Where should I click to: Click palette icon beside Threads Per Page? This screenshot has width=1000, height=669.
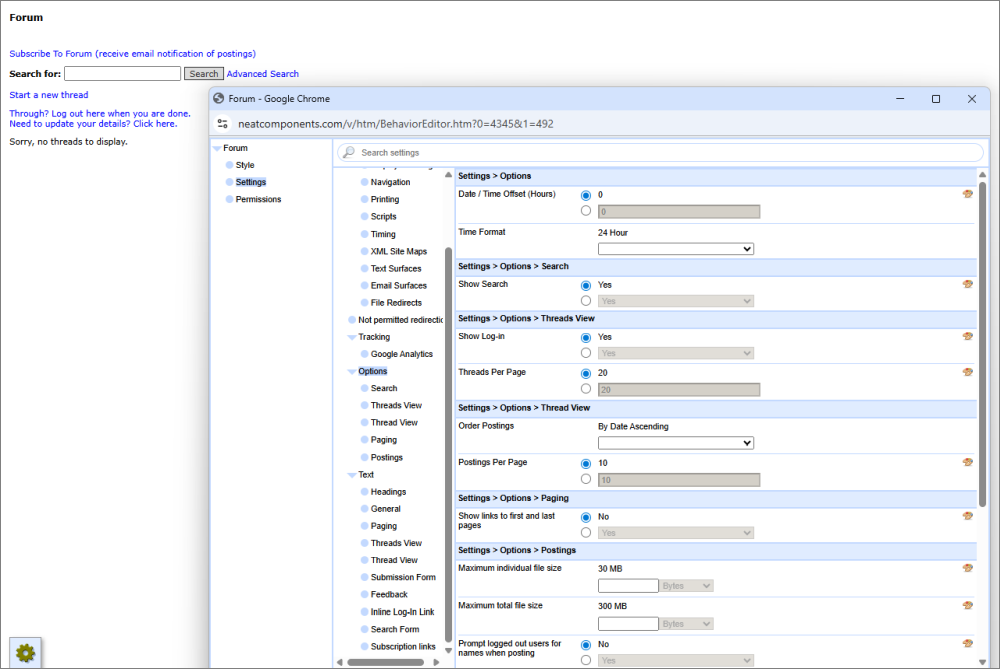(967, 372)
